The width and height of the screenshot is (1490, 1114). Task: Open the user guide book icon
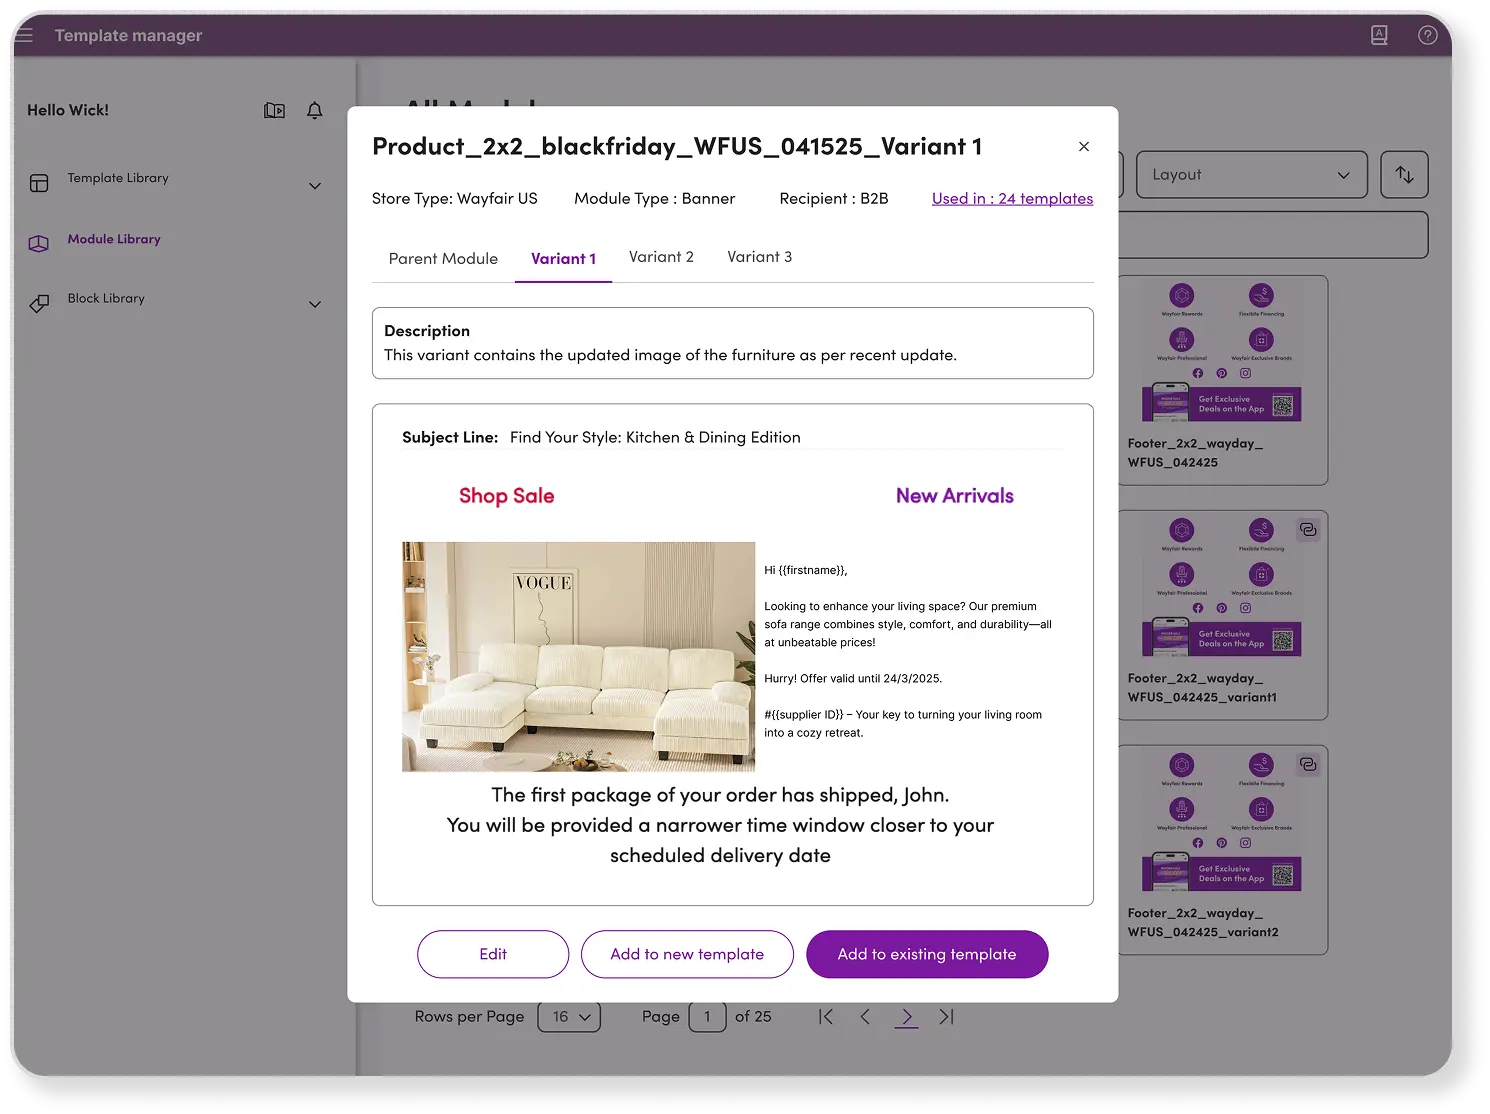[1379, 35]
